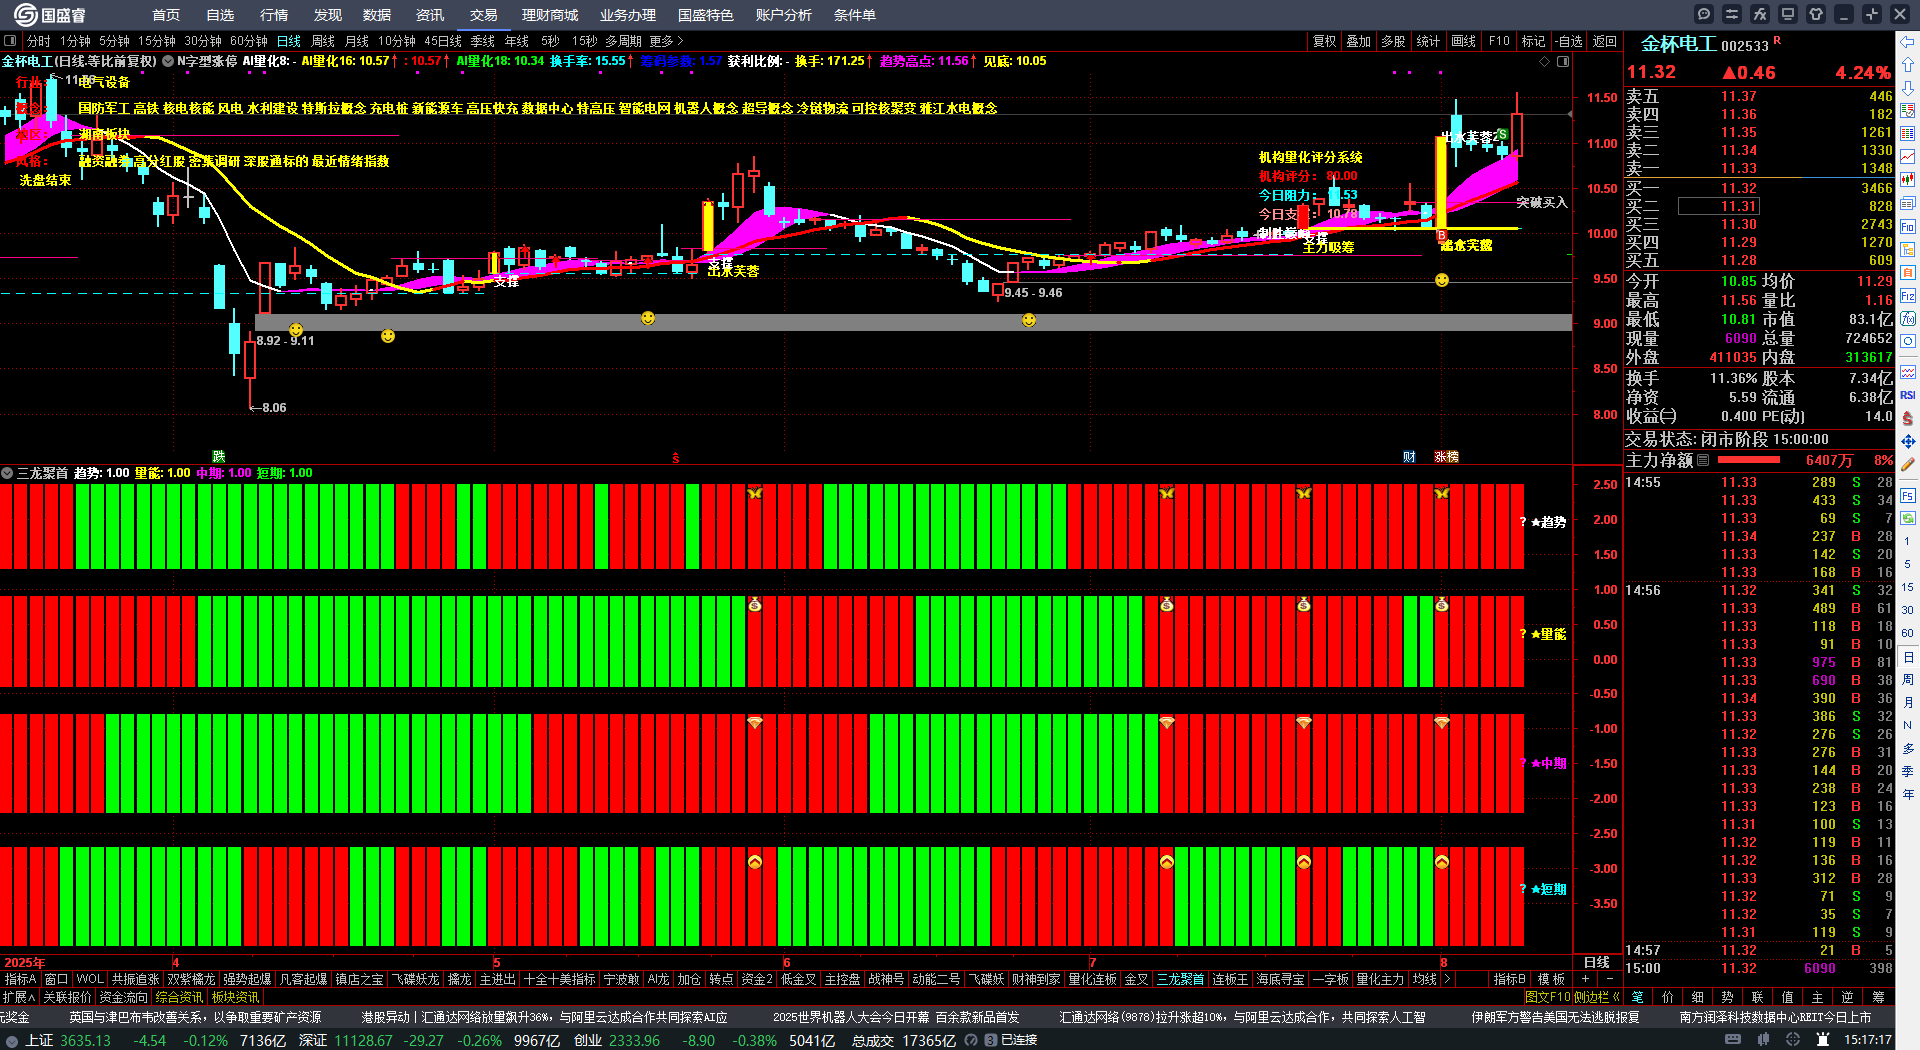Toggle the -自选 watchlist option
This screenshot has width=1920, height=1050.
1569,41
